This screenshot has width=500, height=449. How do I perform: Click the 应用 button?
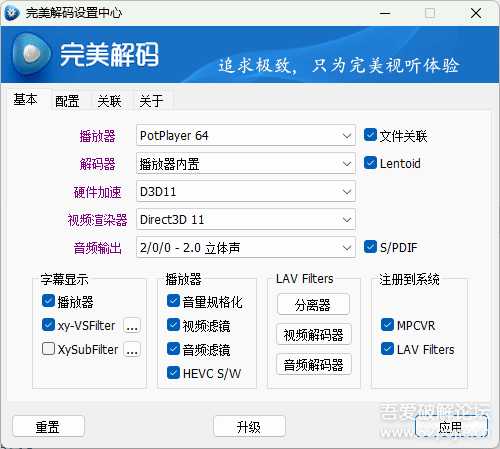pos(451,426)
